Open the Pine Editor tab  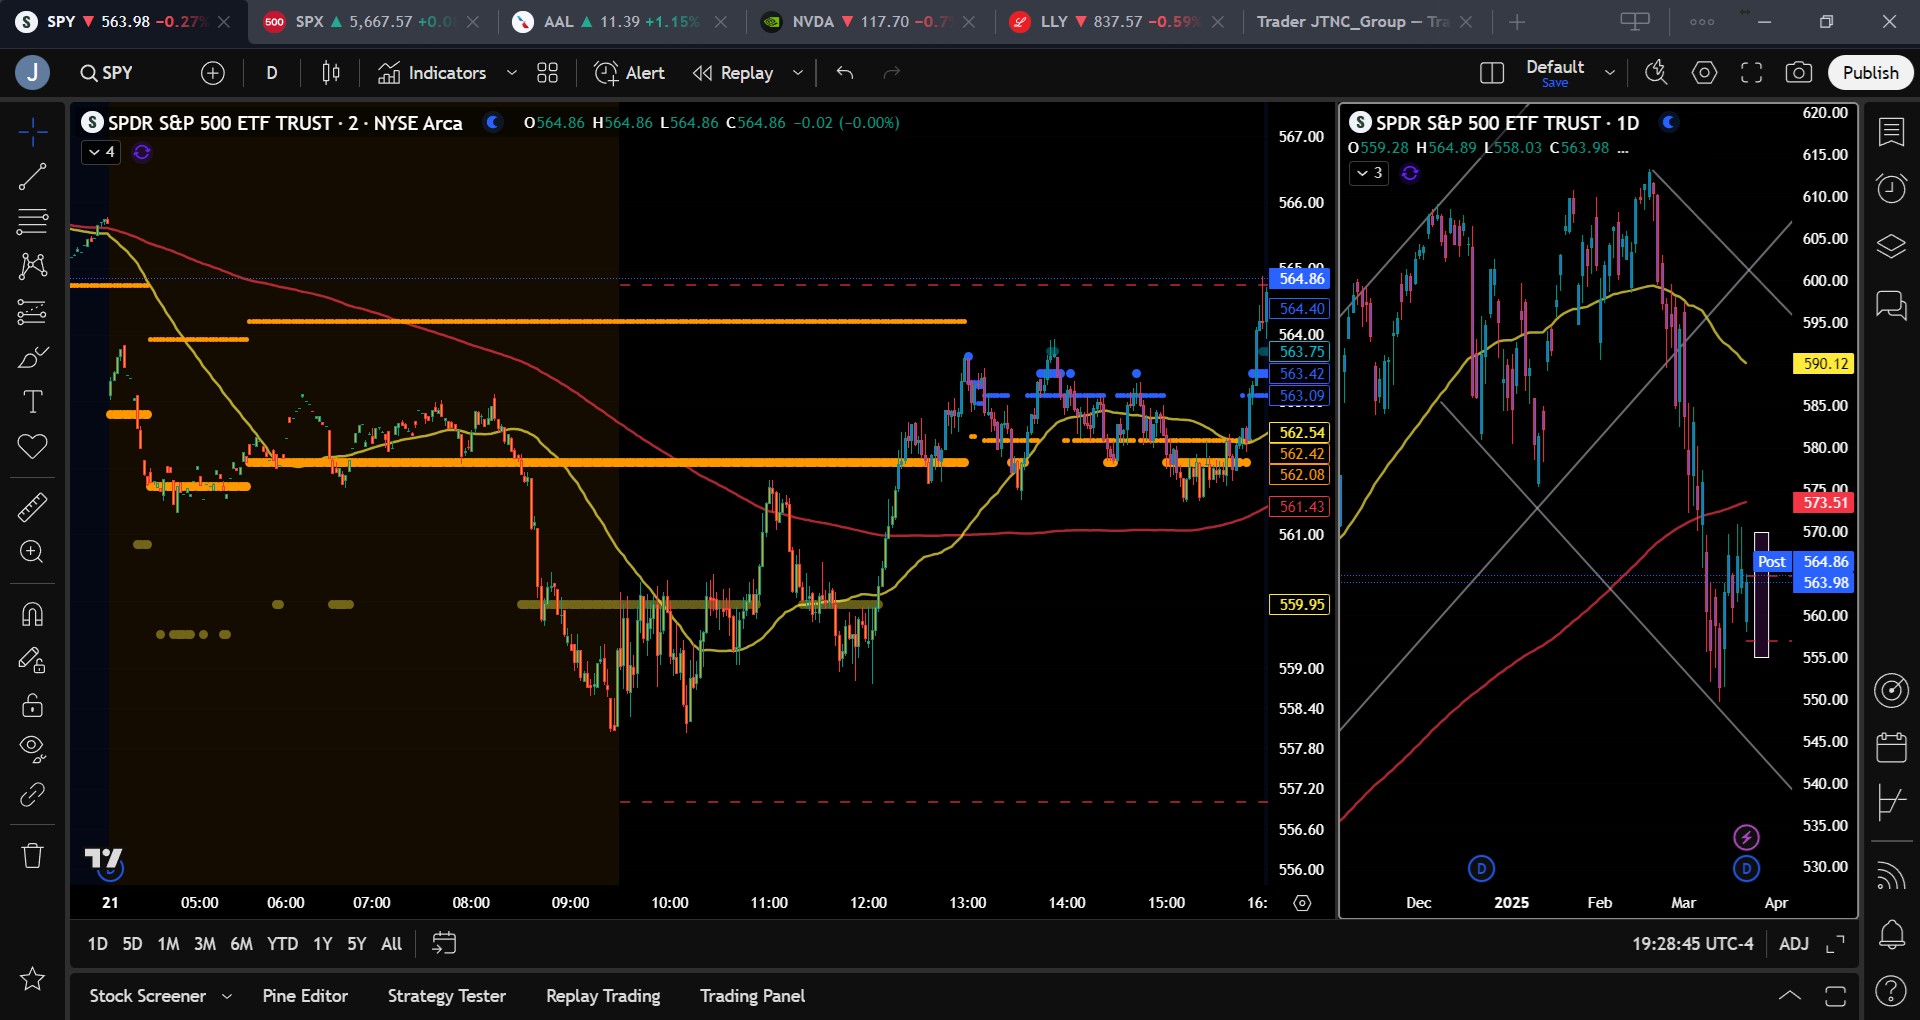coord(305,996)
